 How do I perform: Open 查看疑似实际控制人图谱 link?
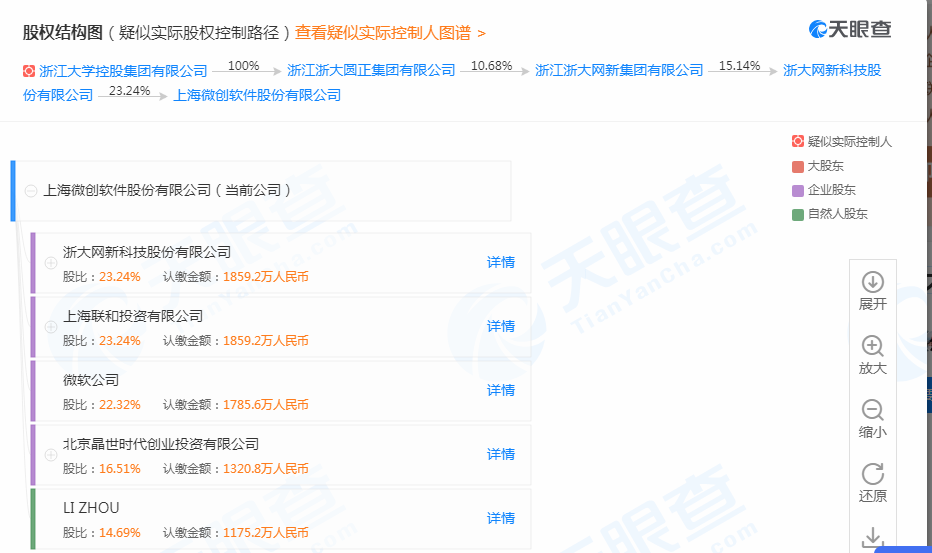coord(390,33)
